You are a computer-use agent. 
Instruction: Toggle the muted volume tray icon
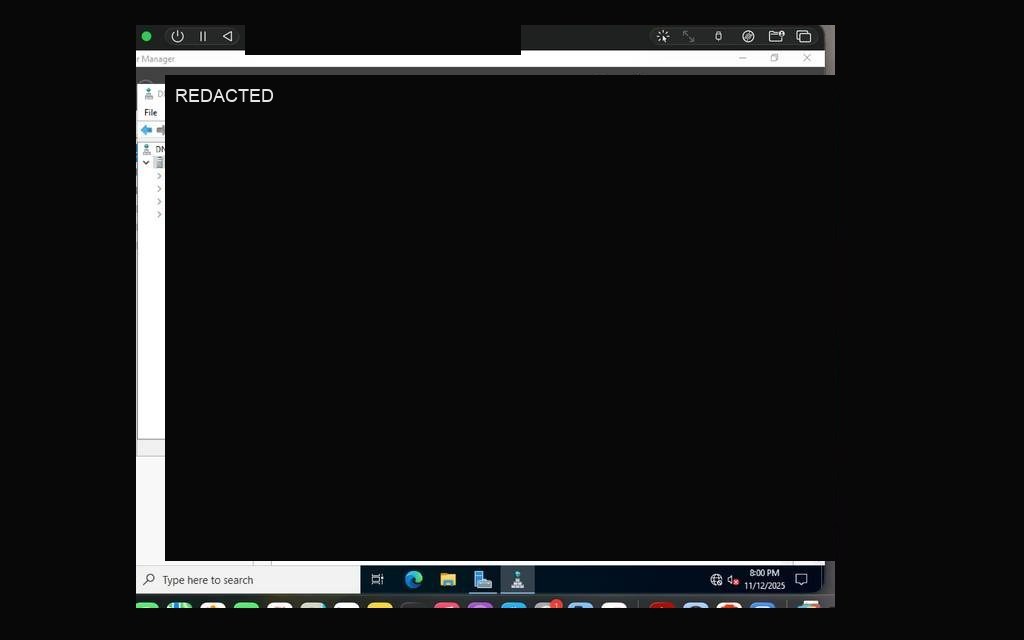coord(733,580)
